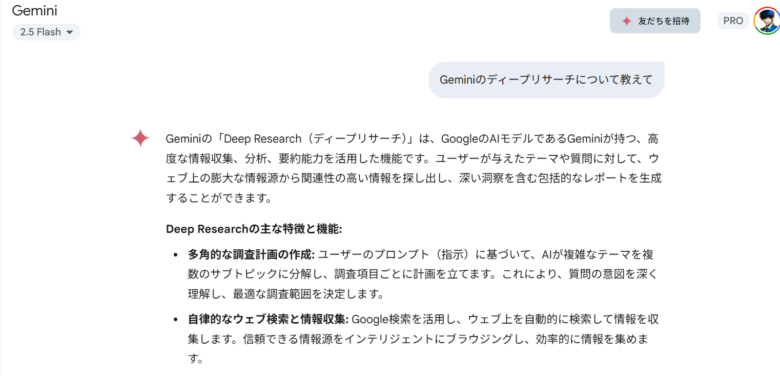Select the user prompt bubble about ディープリサーチ
This screenshot has height=376, width=780.
[546, 80]
